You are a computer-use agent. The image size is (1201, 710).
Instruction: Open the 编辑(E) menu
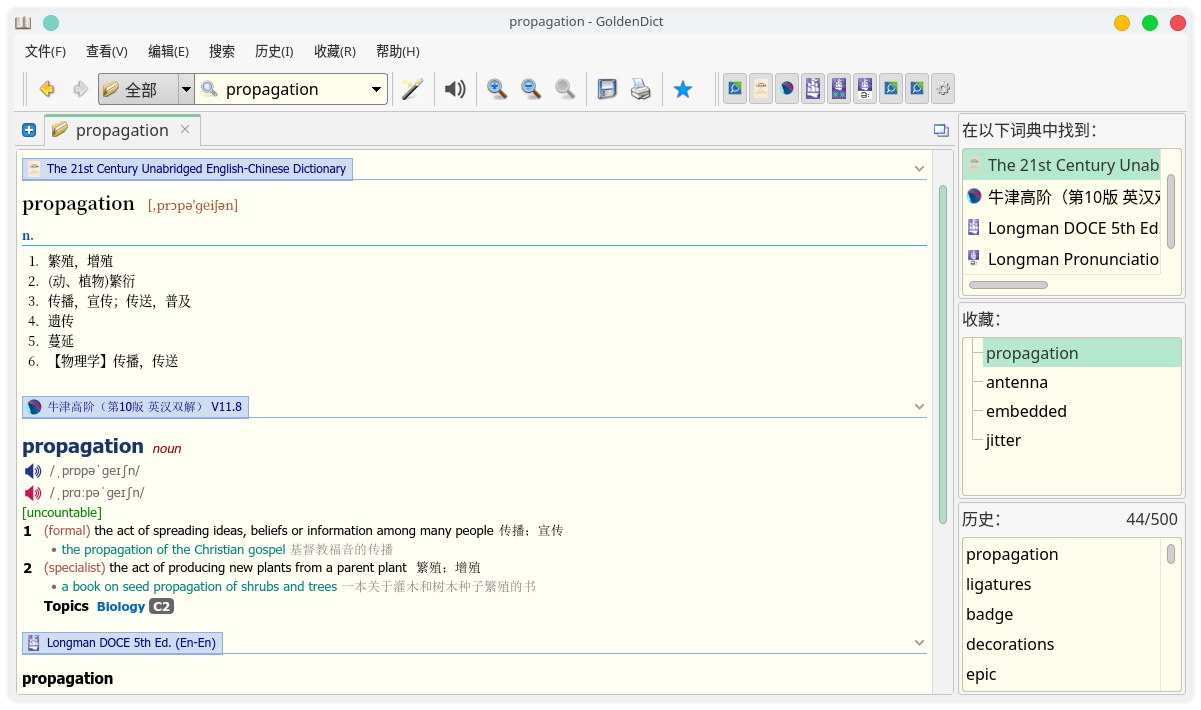click(x=168, y=52)
